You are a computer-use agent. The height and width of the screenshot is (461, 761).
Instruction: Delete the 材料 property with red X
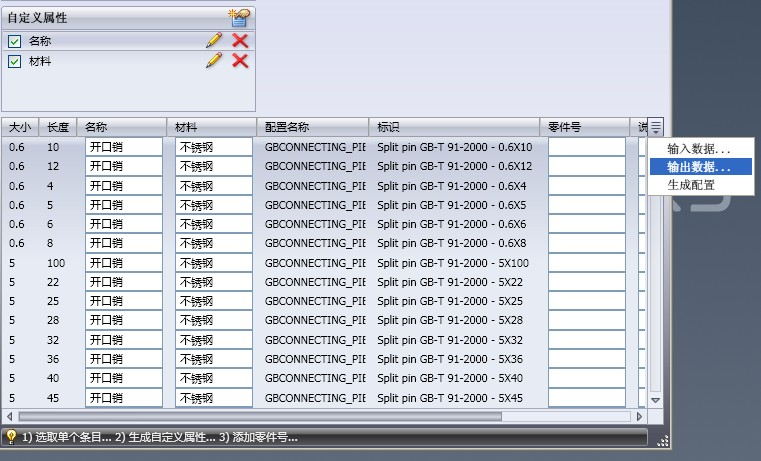(240, 61)
